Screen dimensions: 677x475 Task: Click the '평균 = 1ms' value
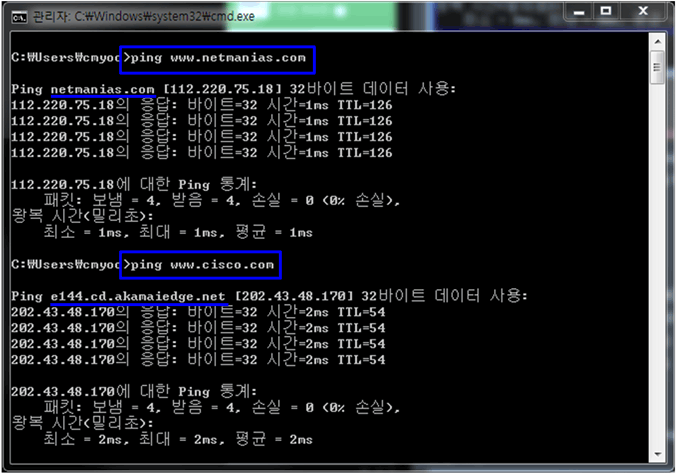274,232
